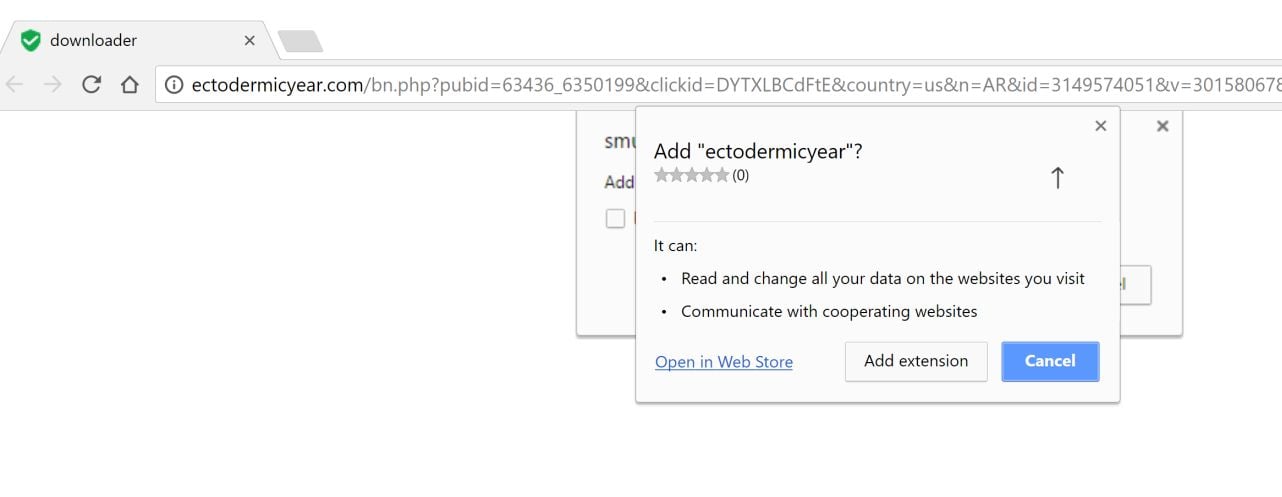The image size is (1282, 497).
Task: Select the downloader tab title
Action: (93, 40)
